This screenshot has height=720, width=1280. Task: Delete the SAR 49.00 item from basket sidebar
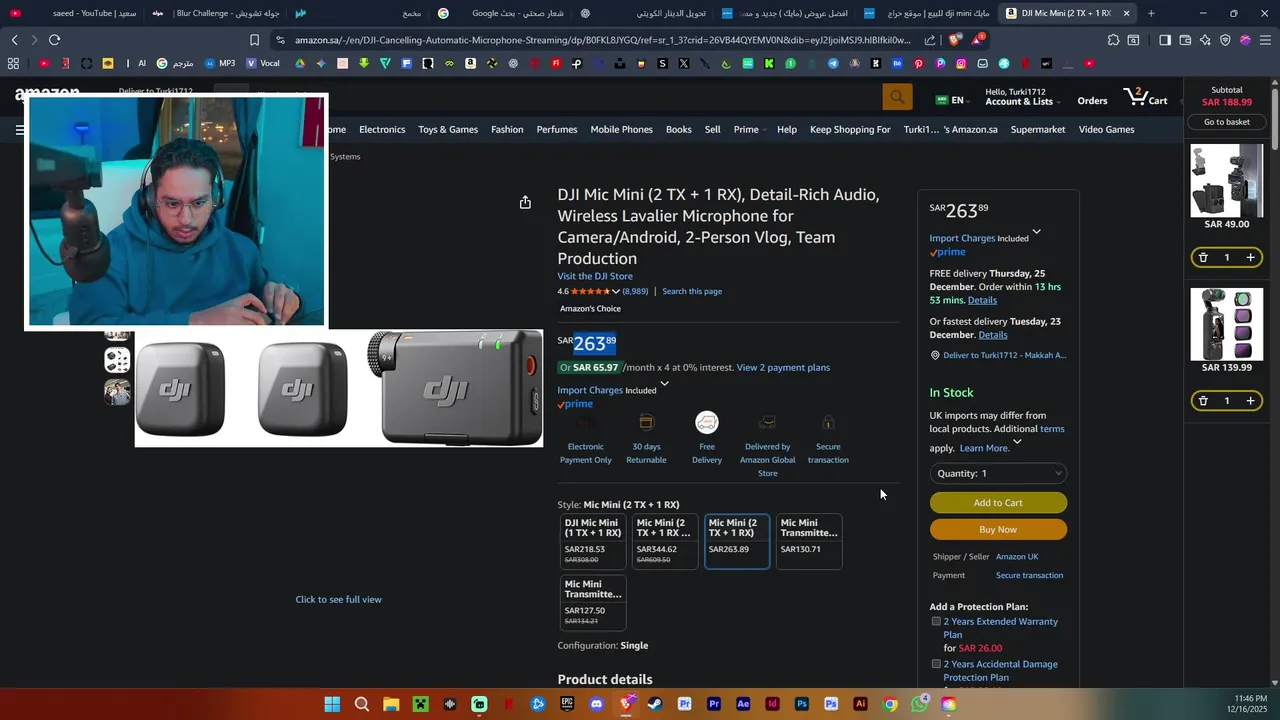[1203, 257]
